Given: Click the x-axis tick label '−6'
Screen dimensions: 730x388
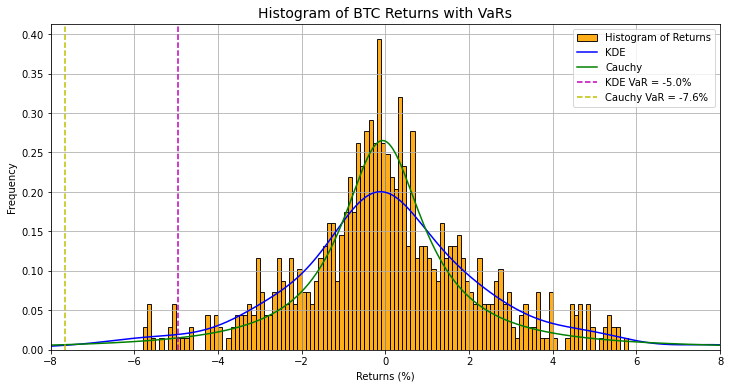Looking at the screenshot, I should click(135, 361).
